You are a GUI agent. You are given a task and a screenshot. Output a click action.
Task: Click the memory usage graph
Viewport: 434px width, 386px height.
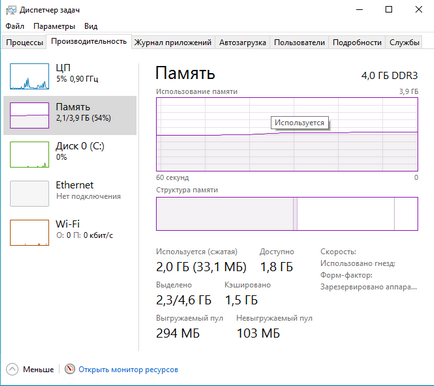tap(287, 134)
